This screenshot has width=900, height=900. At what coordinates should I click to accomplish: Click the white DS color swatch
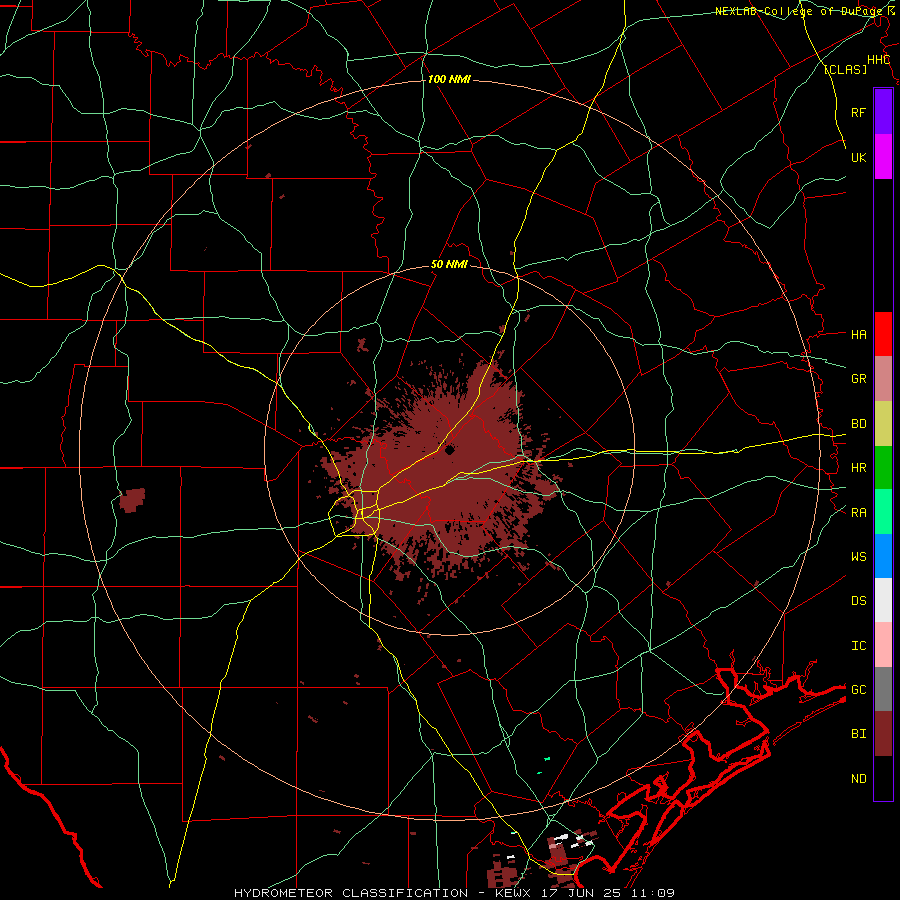tap(883, 600)
